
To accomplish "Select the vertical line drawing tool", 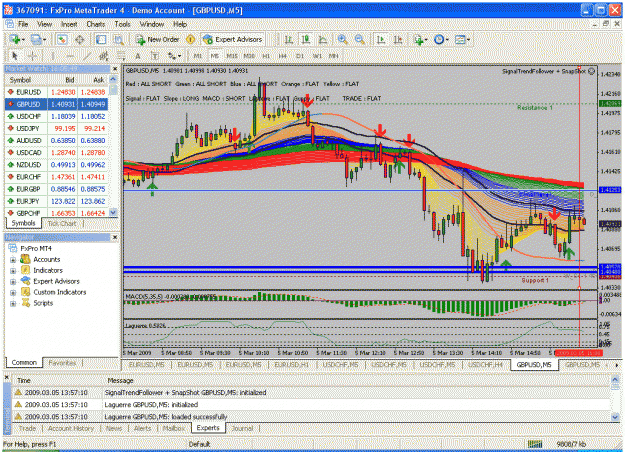I will 52,56.
